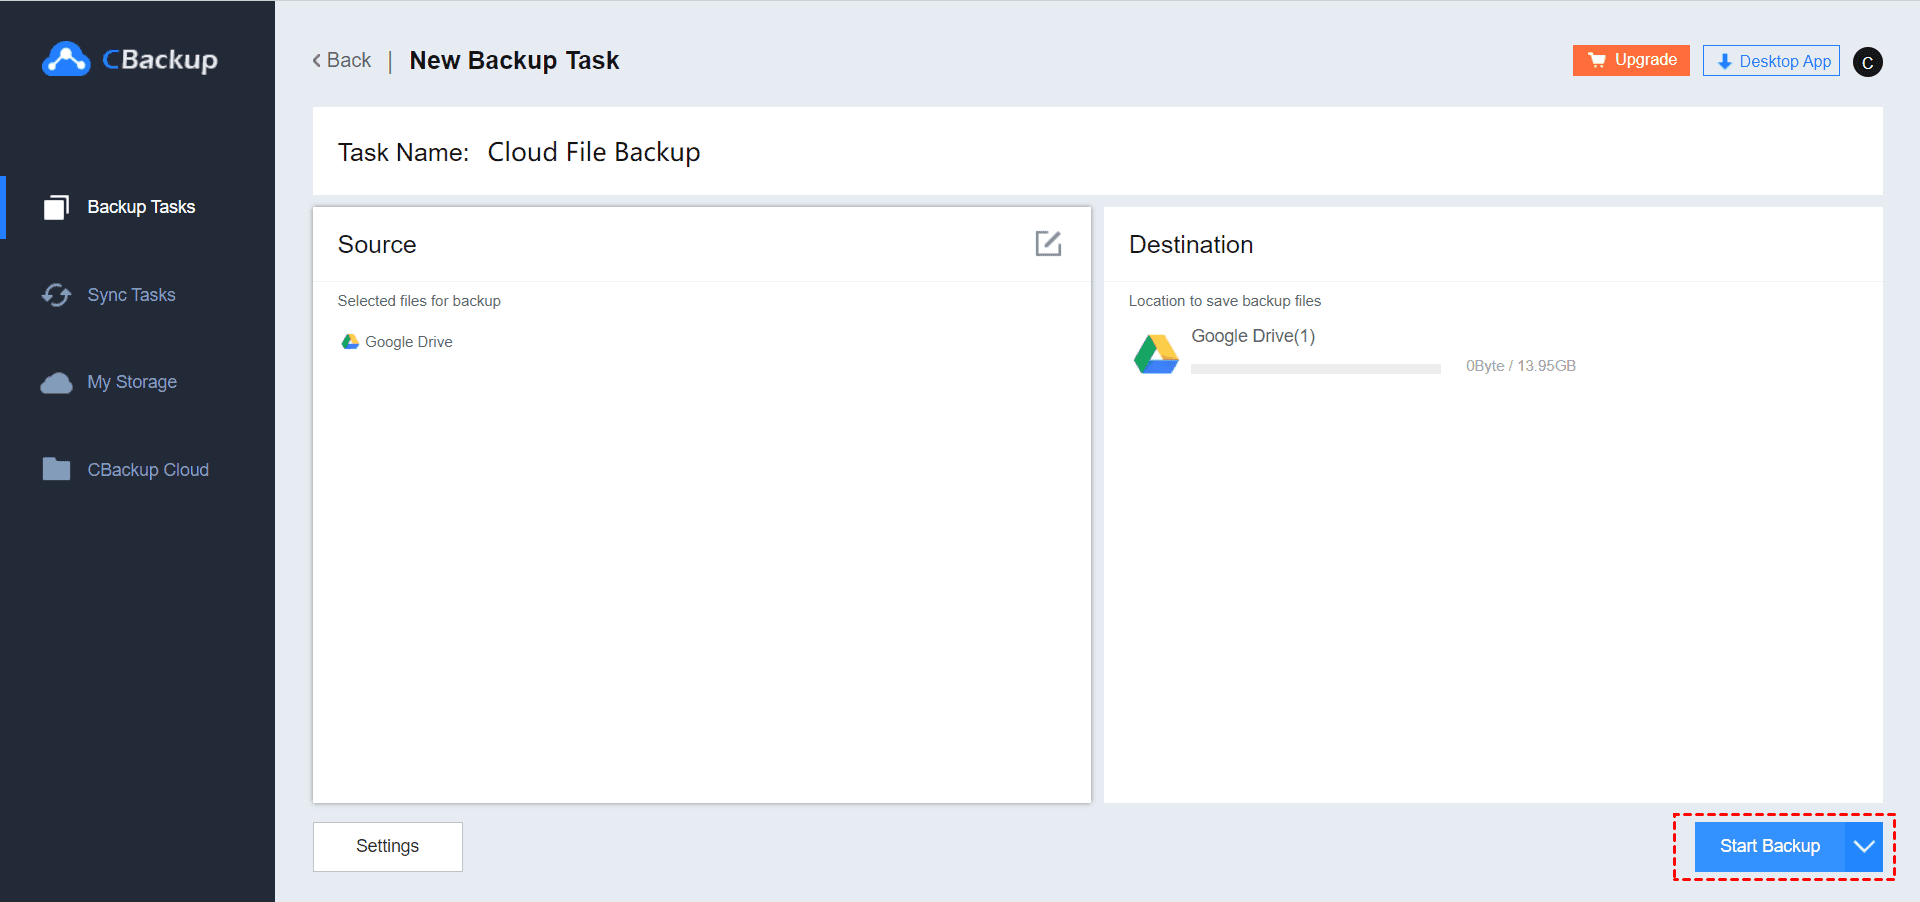
Task: Go to Sync Tasks section
Action: [x=131, y=295]
